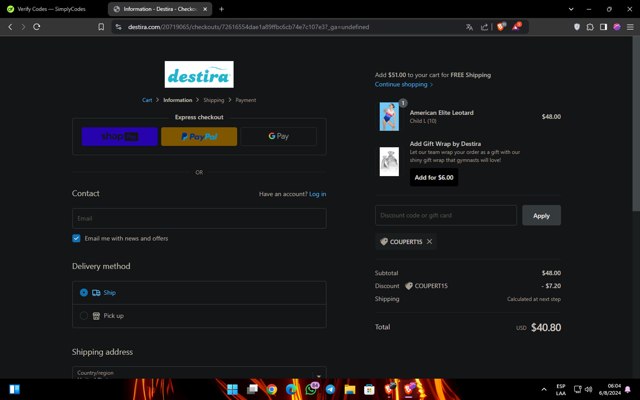Bookmark this page with the bookmark icon

pyautogui.click(x=101, y=27)
